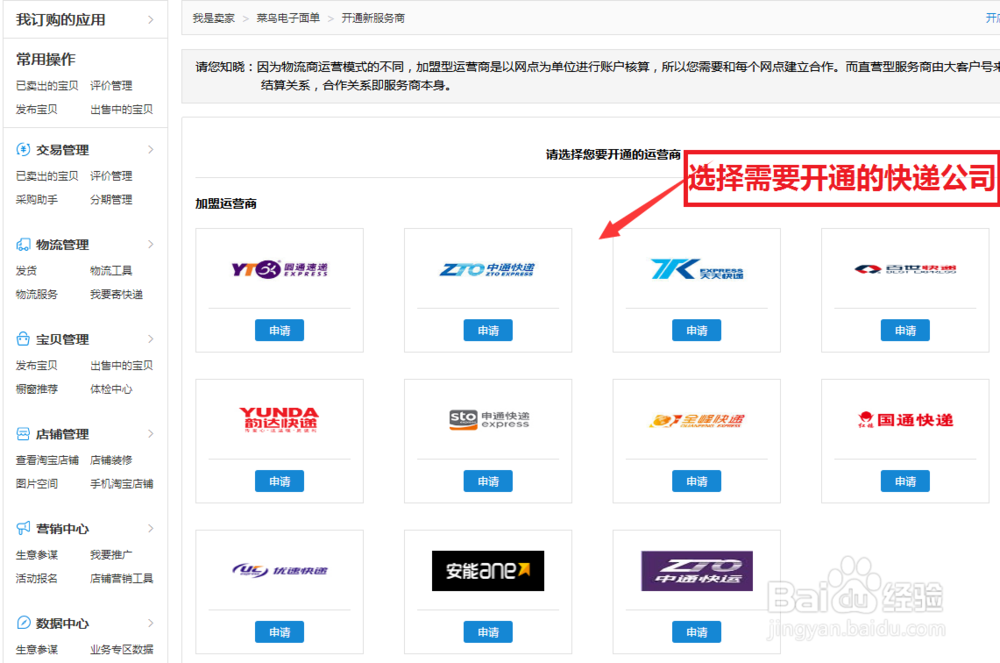Open 分期管理 link
Screen dimensions: 1000x663
pos(111,200)
